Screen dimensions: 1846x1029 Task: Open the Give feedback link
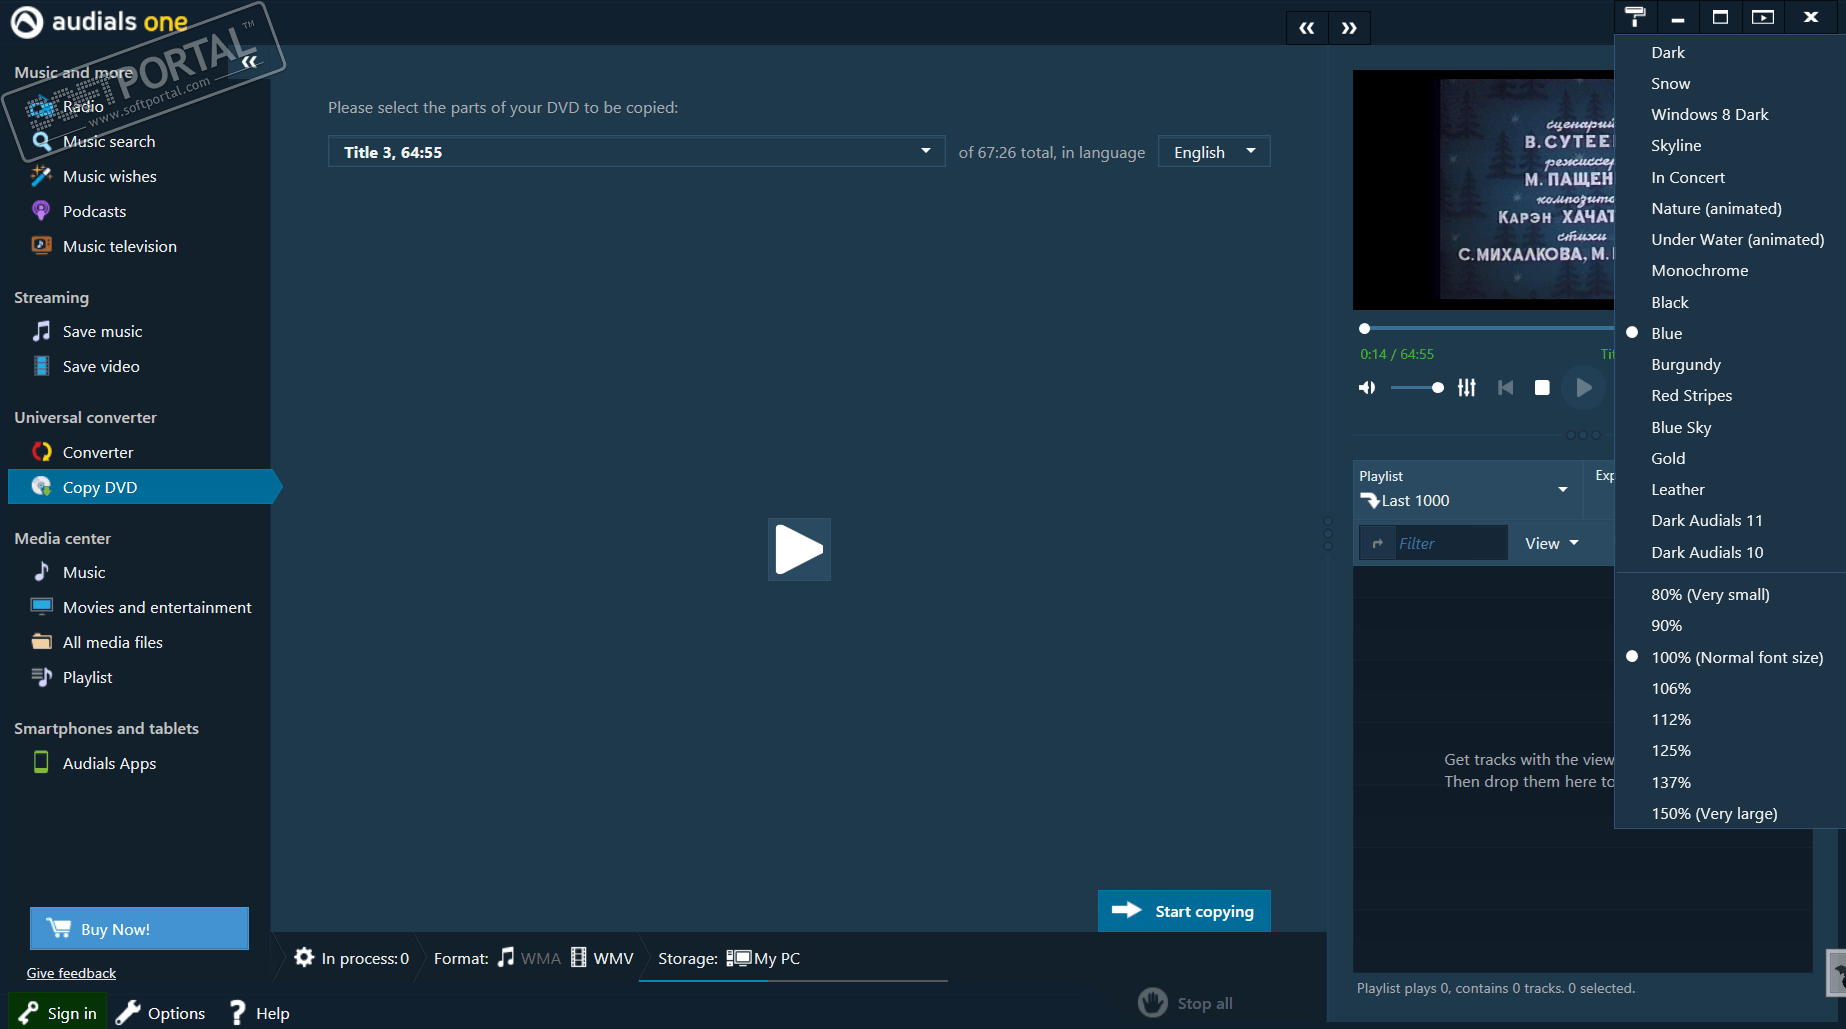pos(71,973)
